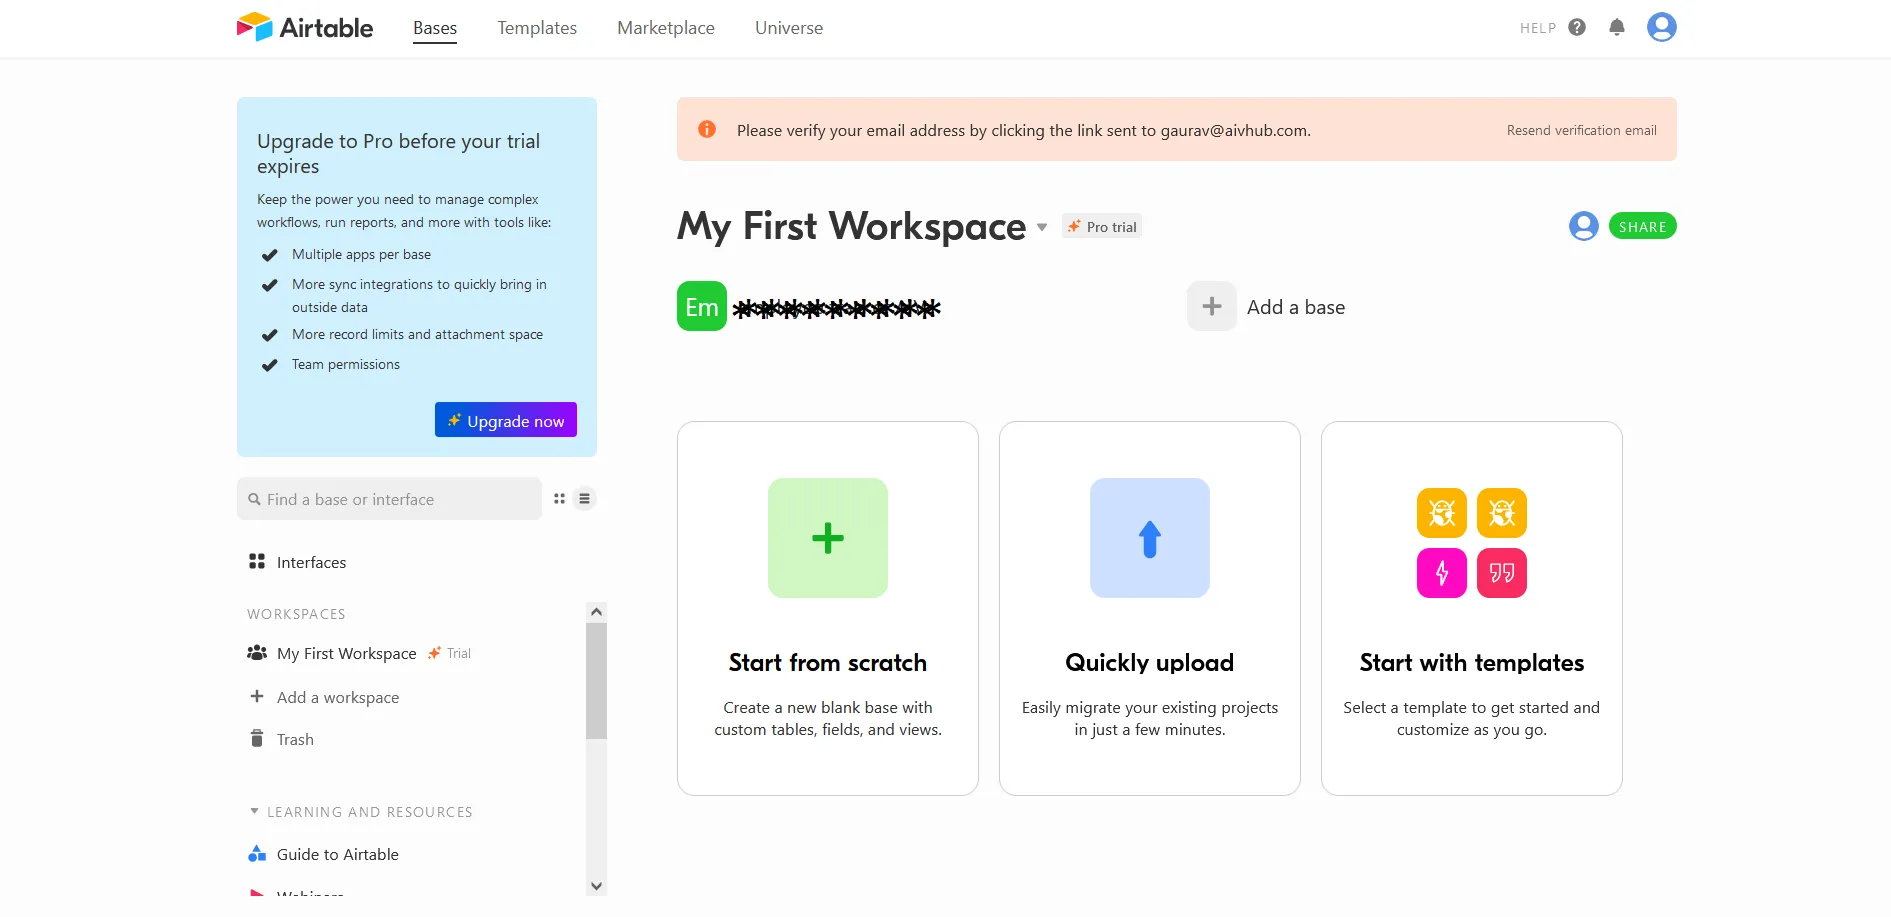Go to Marketplace tab

point(666,28)
